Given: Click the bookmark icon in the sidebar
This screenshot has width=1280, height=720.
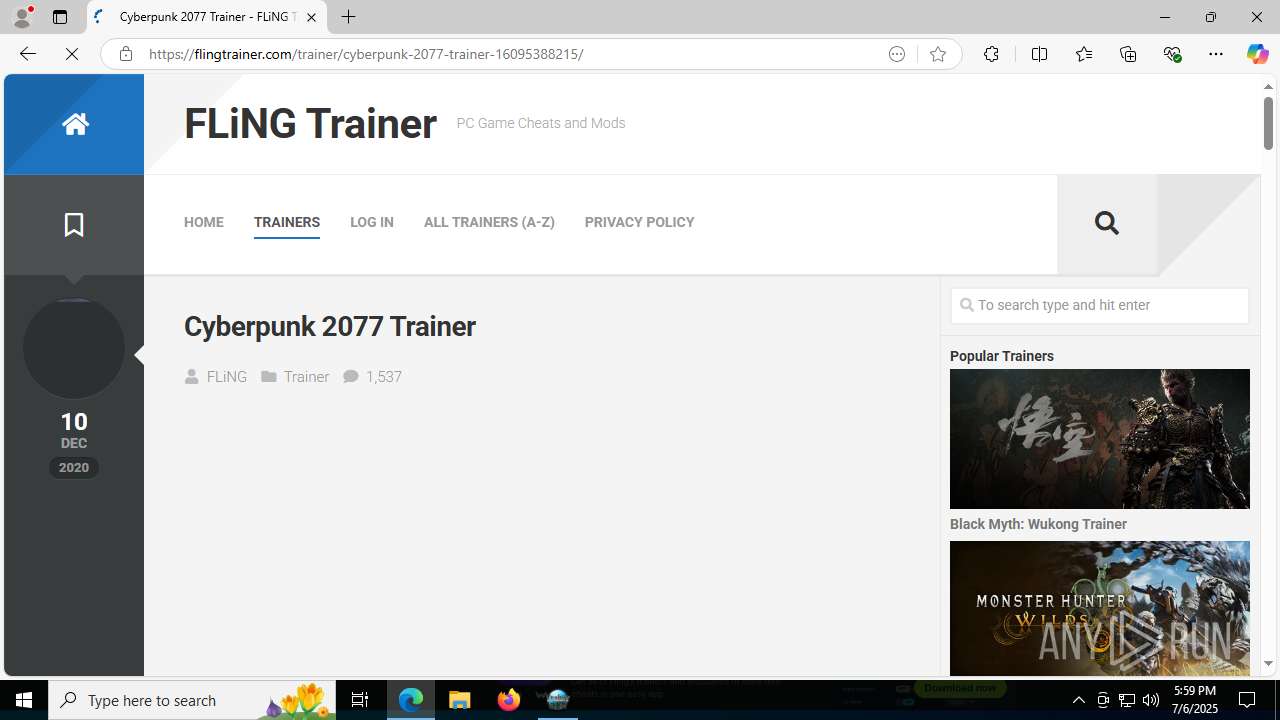Looking at the screenshot, I should [x=74, y=224].
